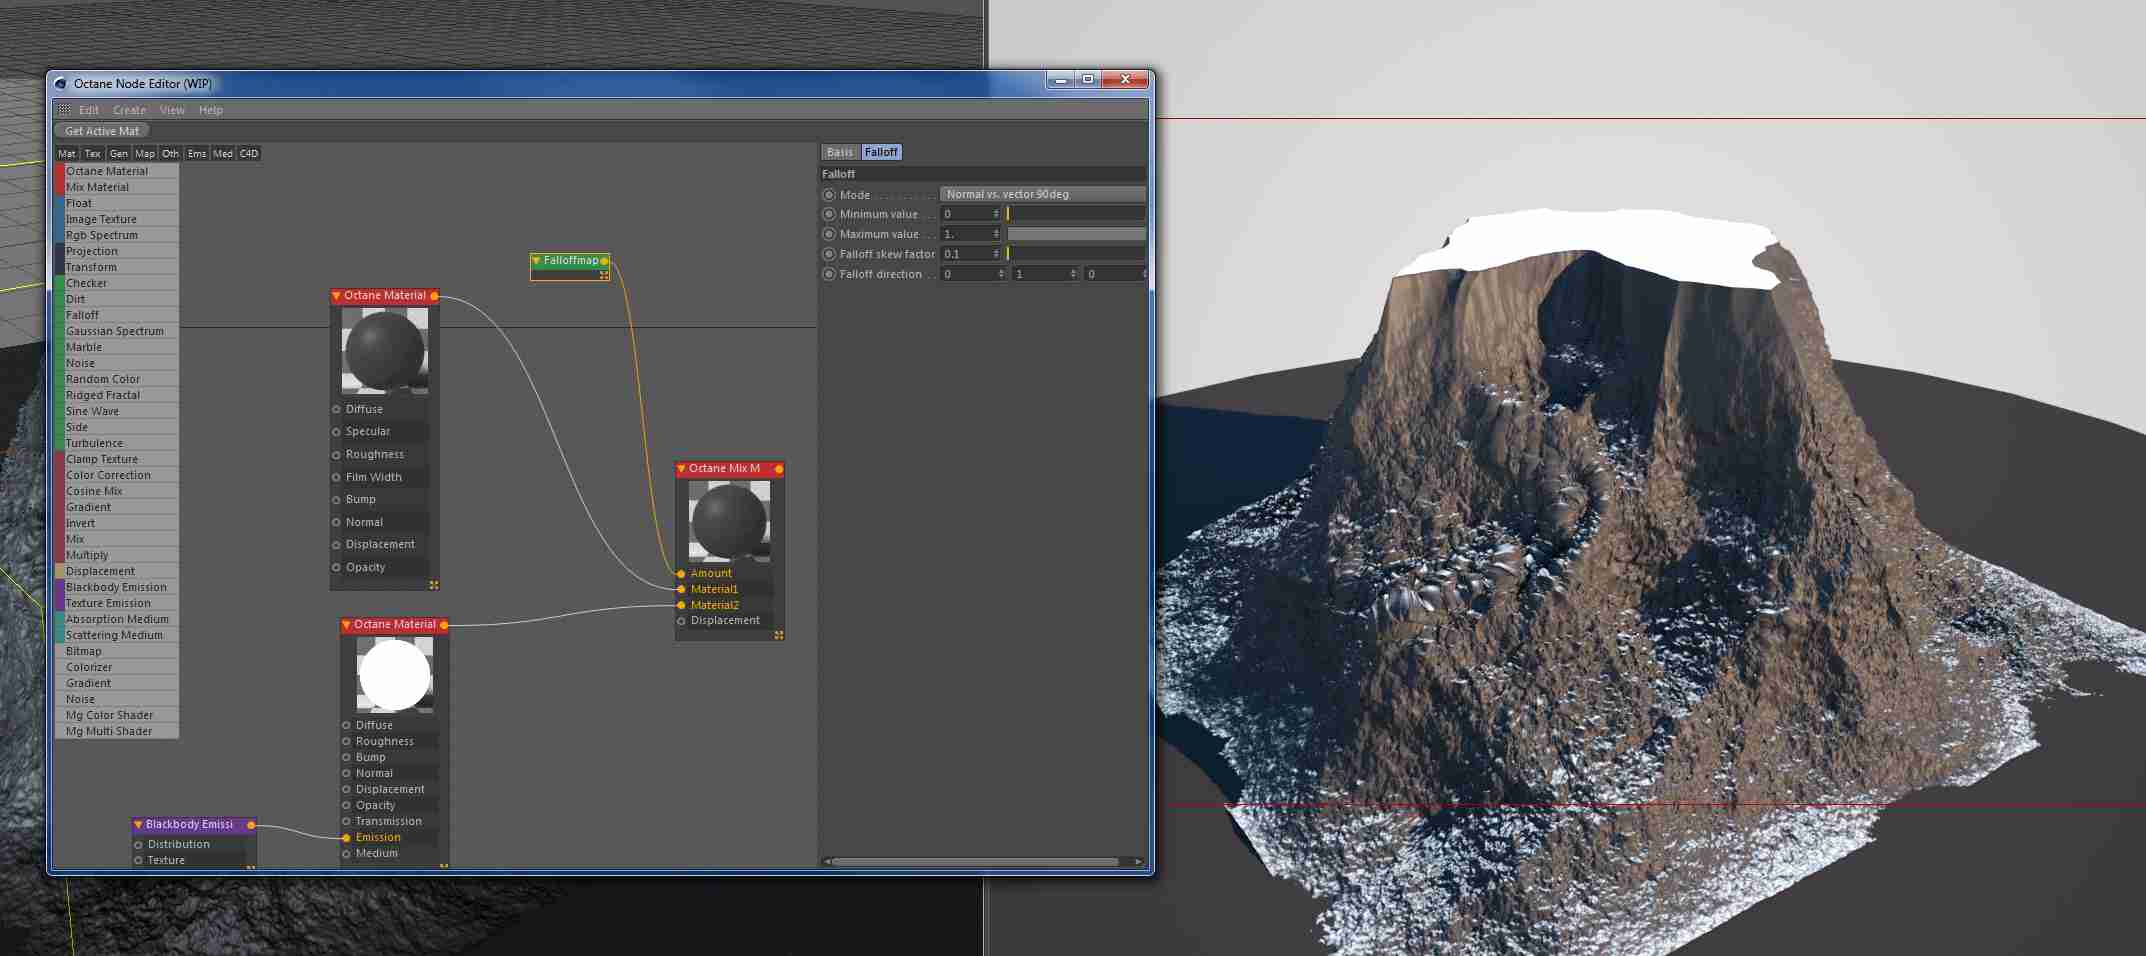The image size is (2146, 956).
Task: Click the Octane Mix M node's sphere preview
Action: click(730, 521)
